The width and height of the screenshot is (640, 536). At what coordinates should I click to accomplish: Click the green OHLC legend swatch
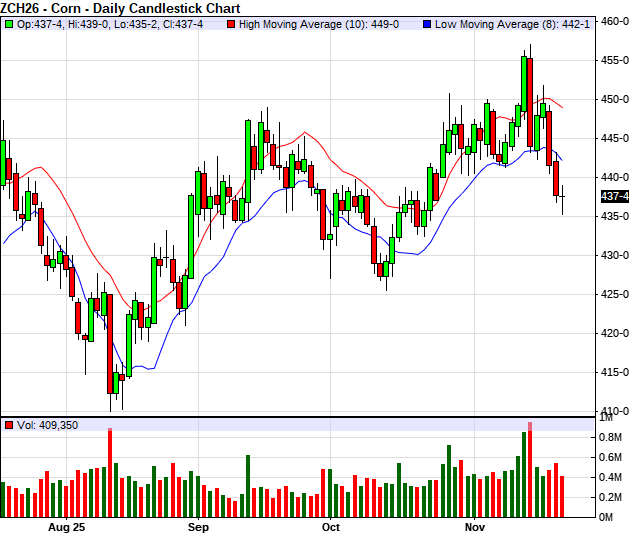point(9,23)
